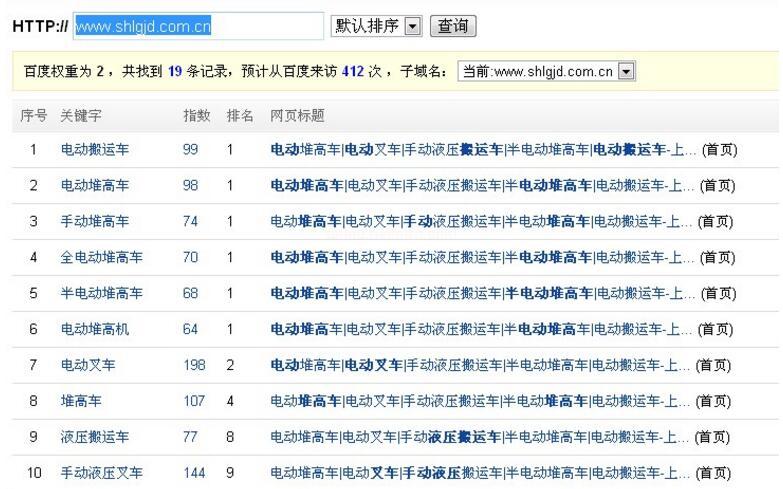Click index value 198 for 电动叉车
The image size is (783, 489).
click(x=194, y=365)
